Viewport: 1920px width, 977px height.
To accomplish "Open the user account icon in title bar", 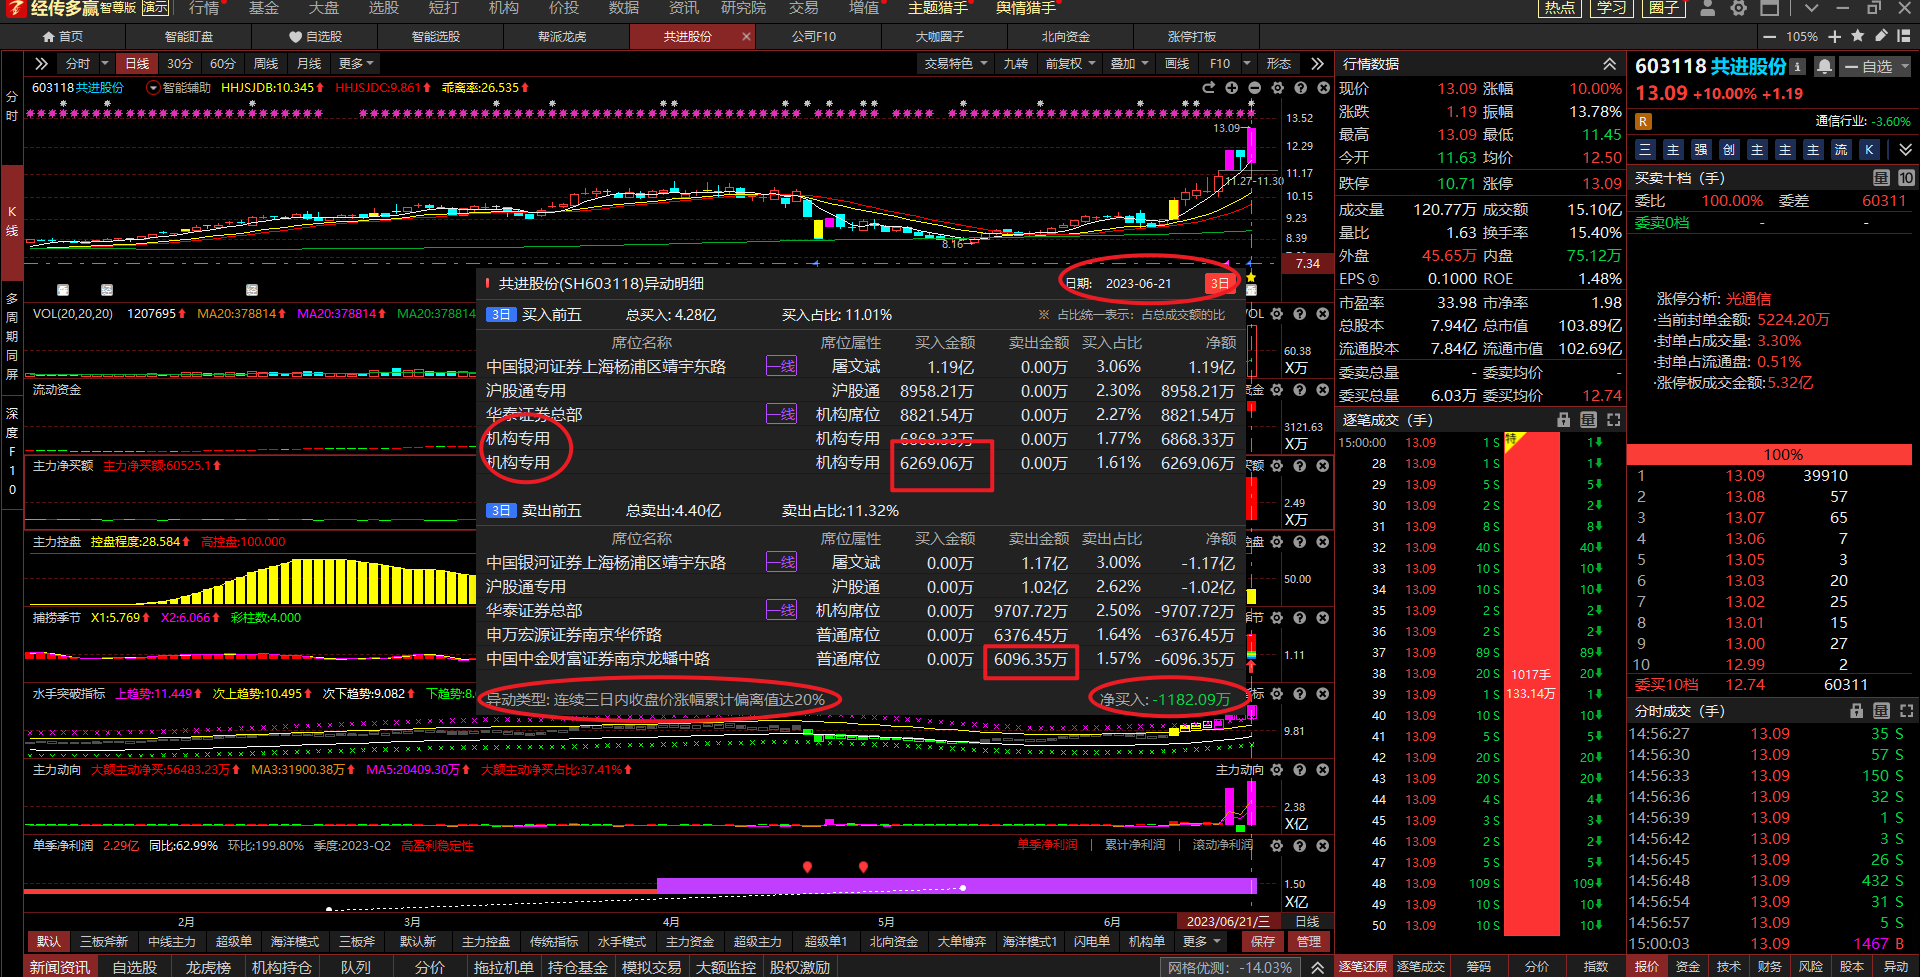I will pyautogui.click(x=1708, y=8).
